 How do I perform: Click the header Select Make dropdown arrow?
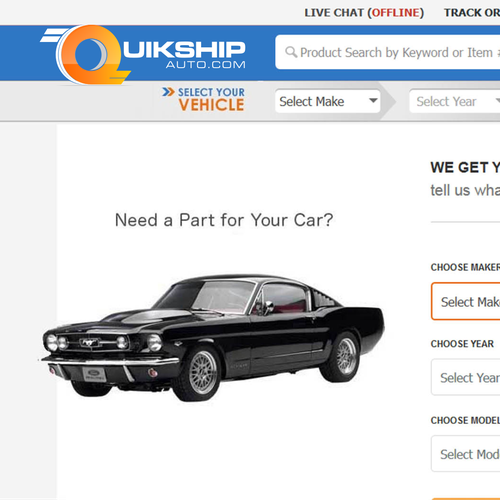tap(373, 100)
